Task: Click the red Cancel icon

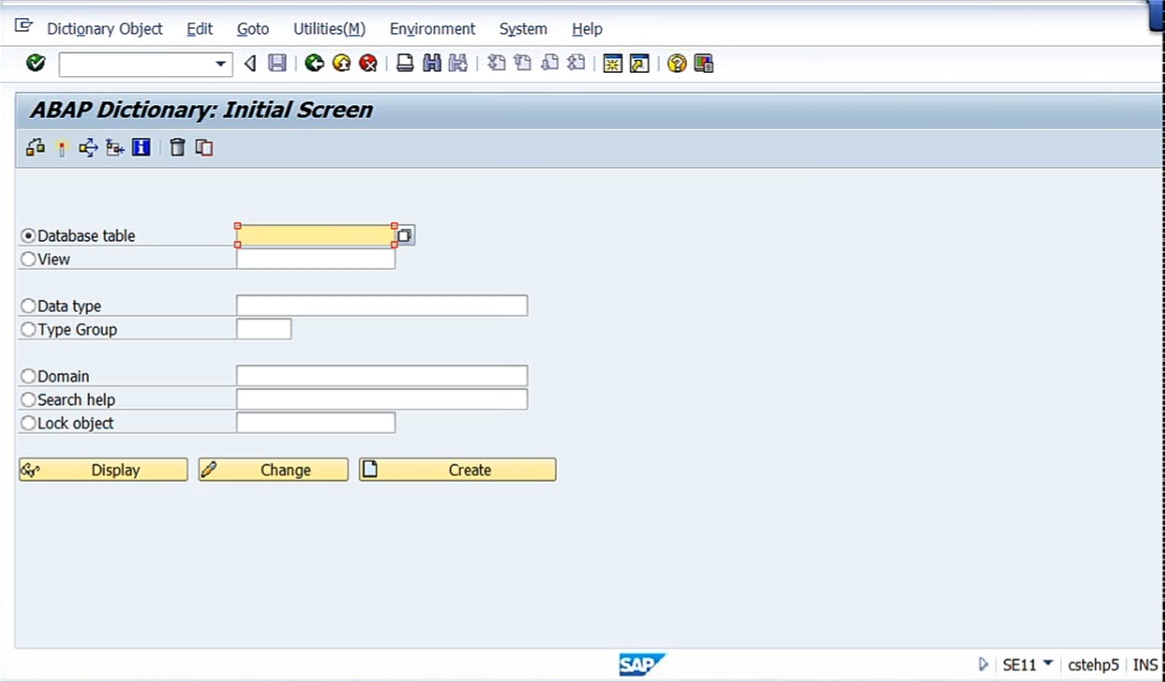Action: coord(368,63)
